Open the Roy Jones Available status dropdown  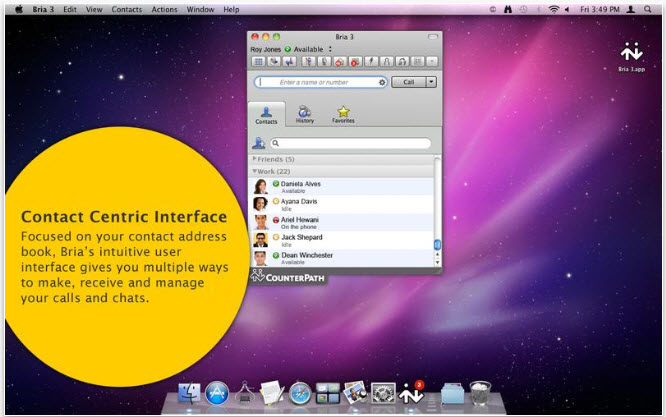(x=332, y=47)
